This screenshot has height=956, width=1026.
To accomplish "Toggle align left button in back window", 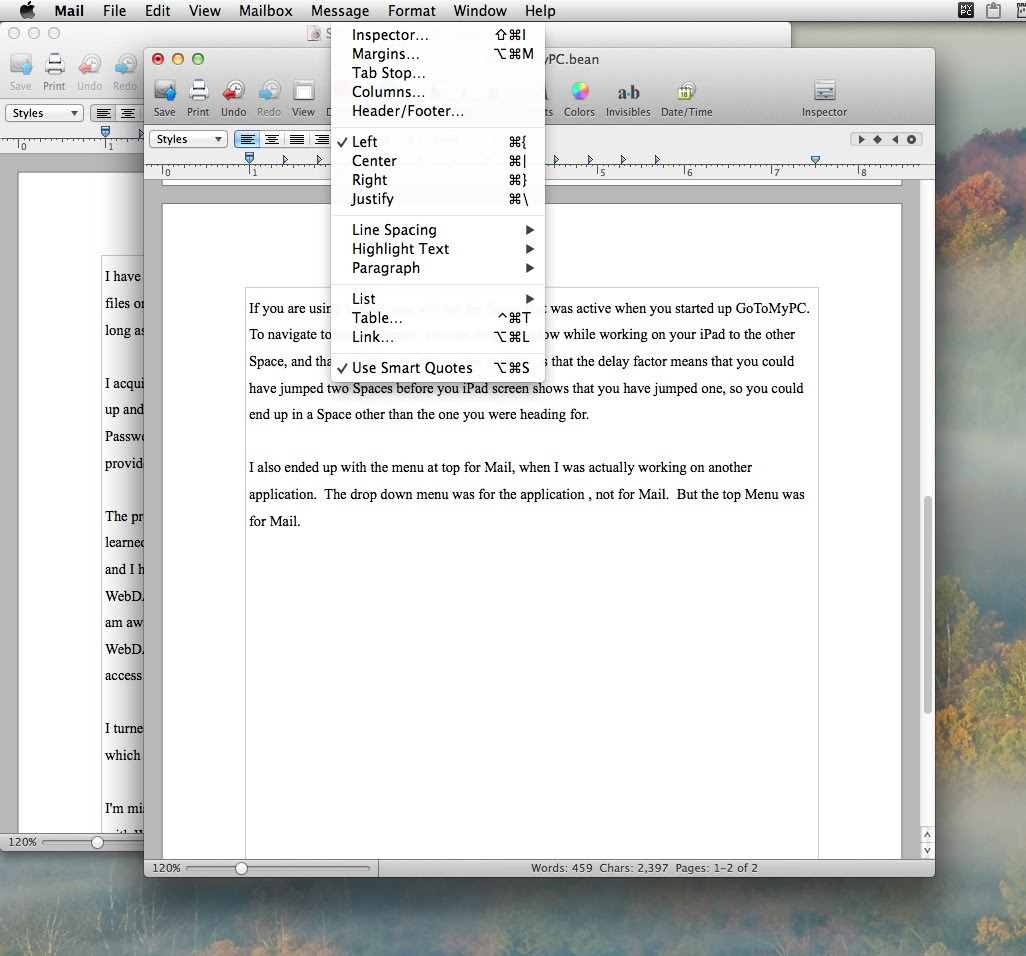I will [103, 113].
